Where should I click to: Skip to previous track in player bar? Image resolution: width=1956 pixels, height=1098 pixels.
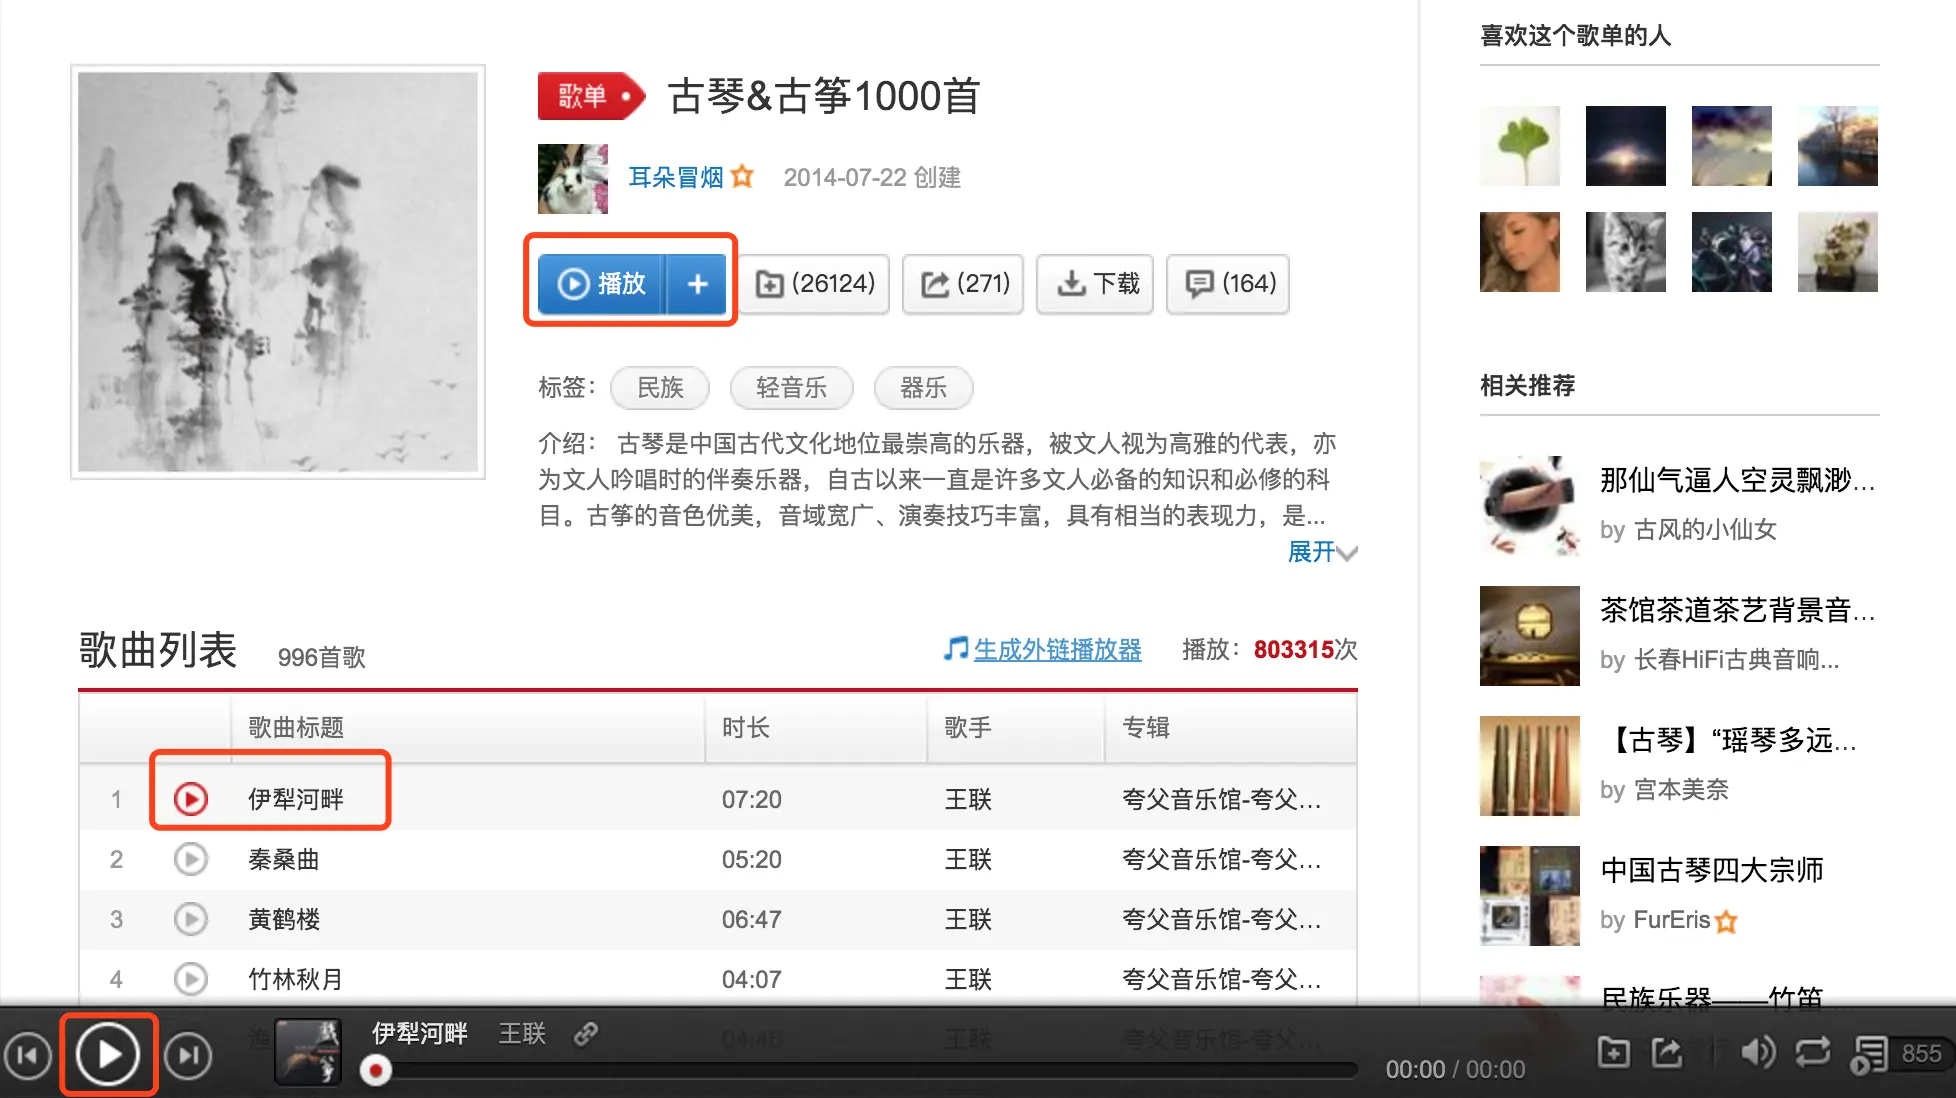tap(28, 1055)
